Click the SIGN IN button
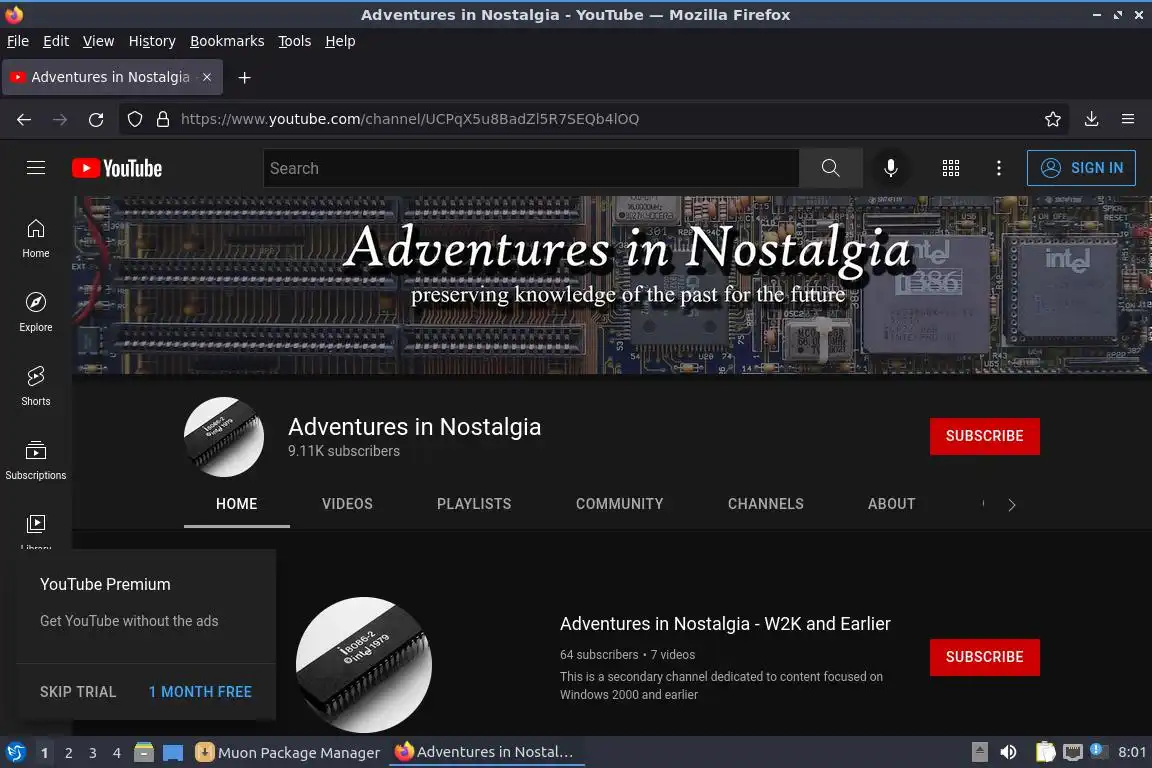The width and height of the screenshot is (1152, 768). click(1081, 168)
